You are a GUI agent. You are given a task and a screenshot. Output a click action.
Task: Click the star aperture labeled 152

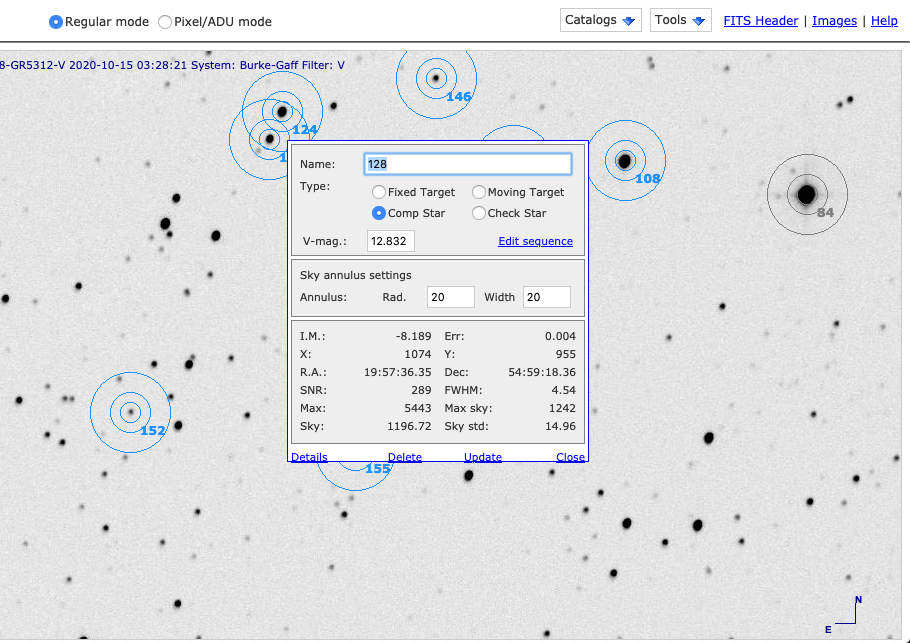tap(129, 412)
